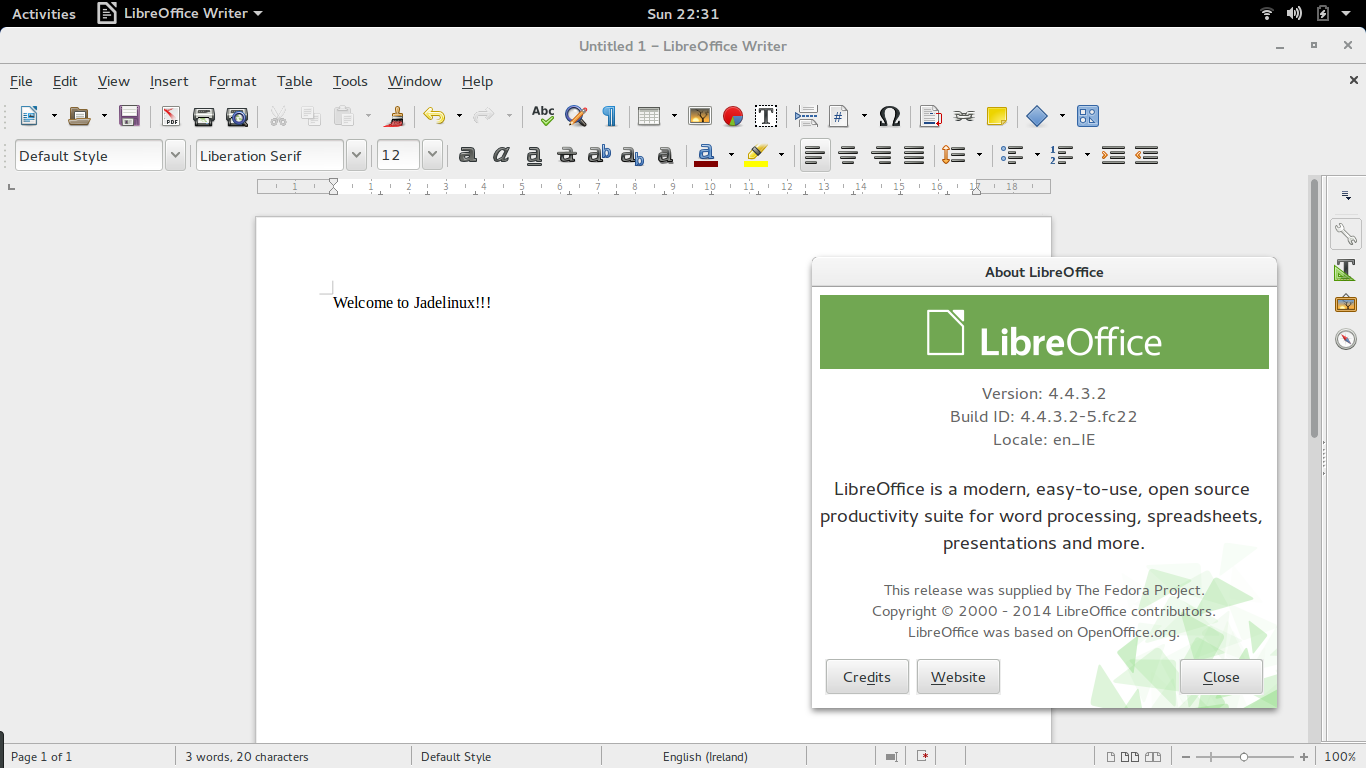Toggle Superscript formatting
This screenshot has width=1366, height=768.
(x=599, y=155)
